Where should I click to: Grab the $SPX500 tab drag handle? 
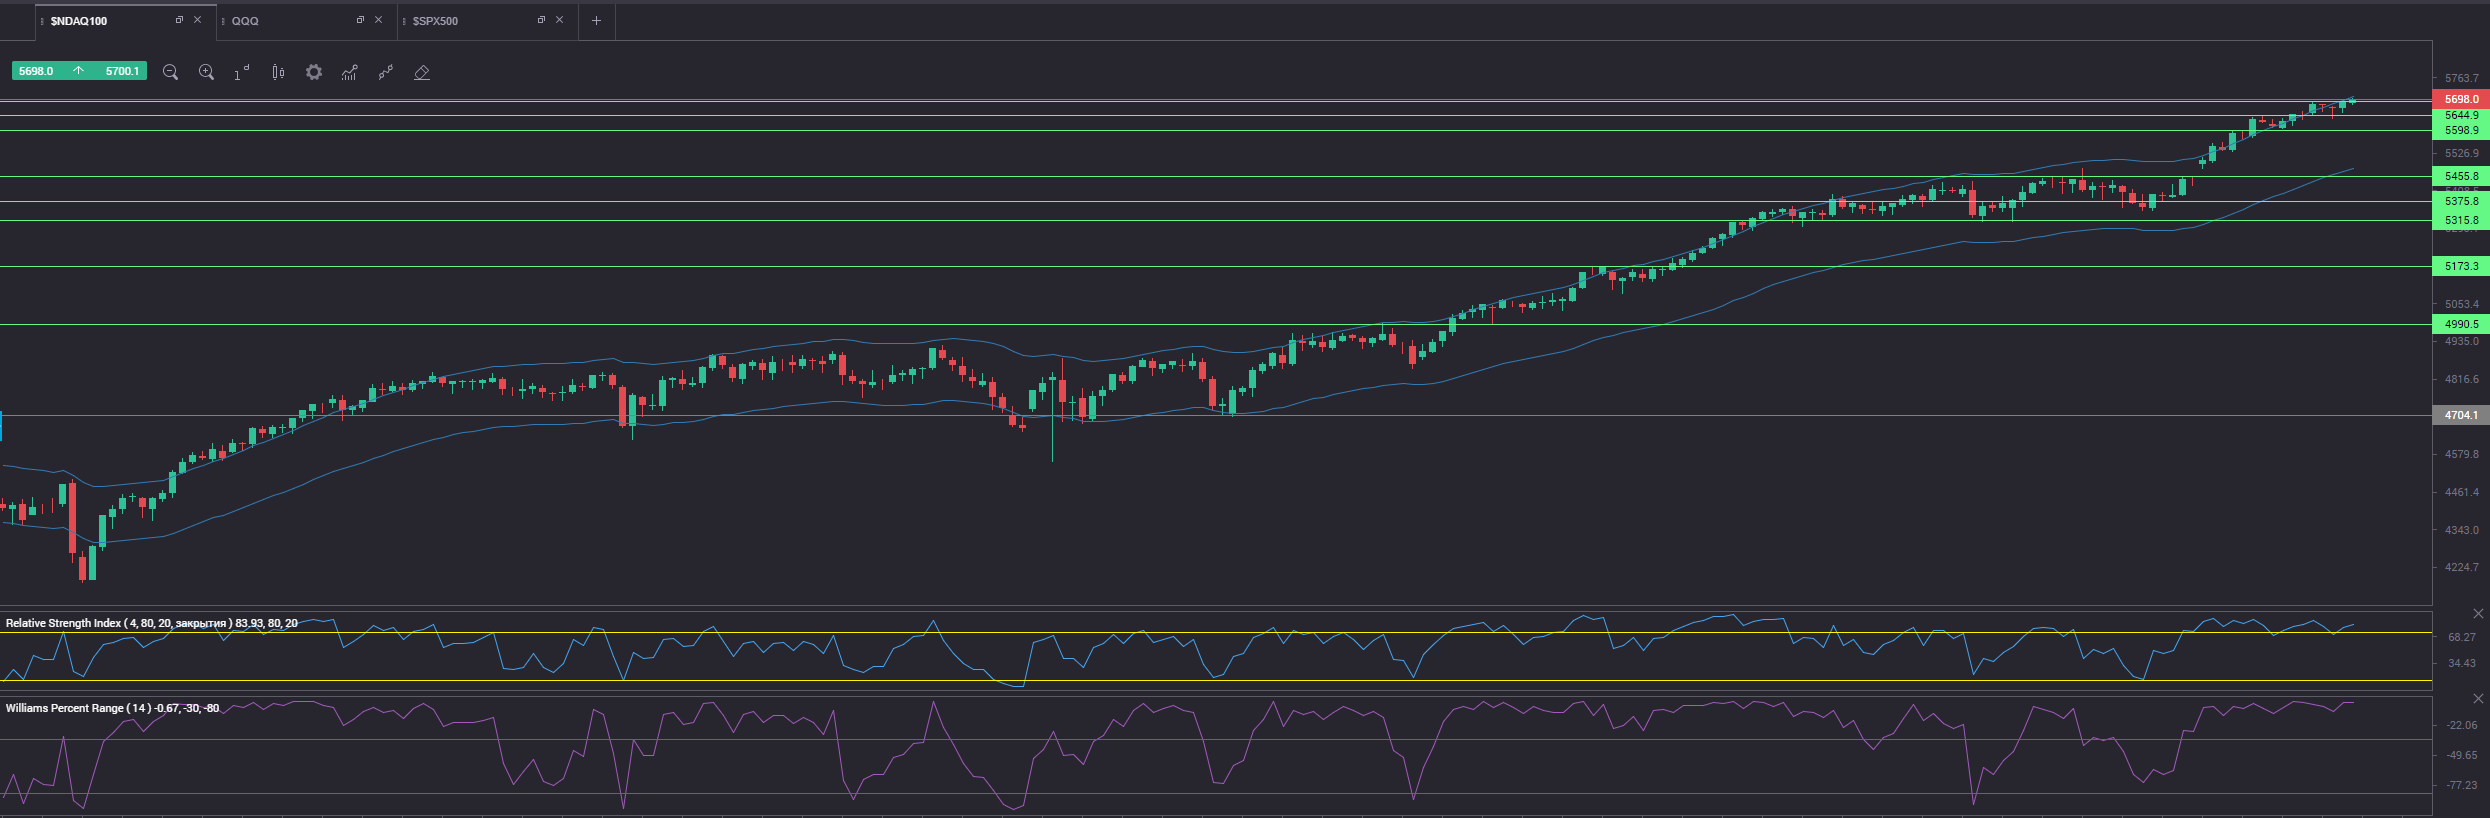pos(404,21)
